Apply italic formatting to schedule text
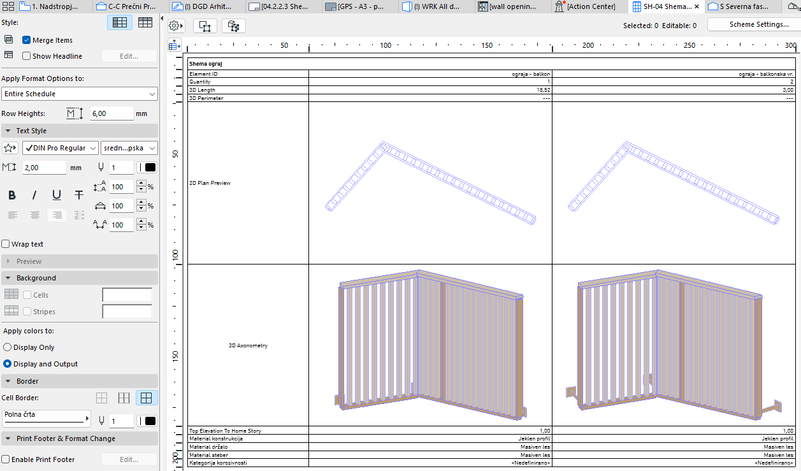801x471 pixels. (x=35, y=195)
